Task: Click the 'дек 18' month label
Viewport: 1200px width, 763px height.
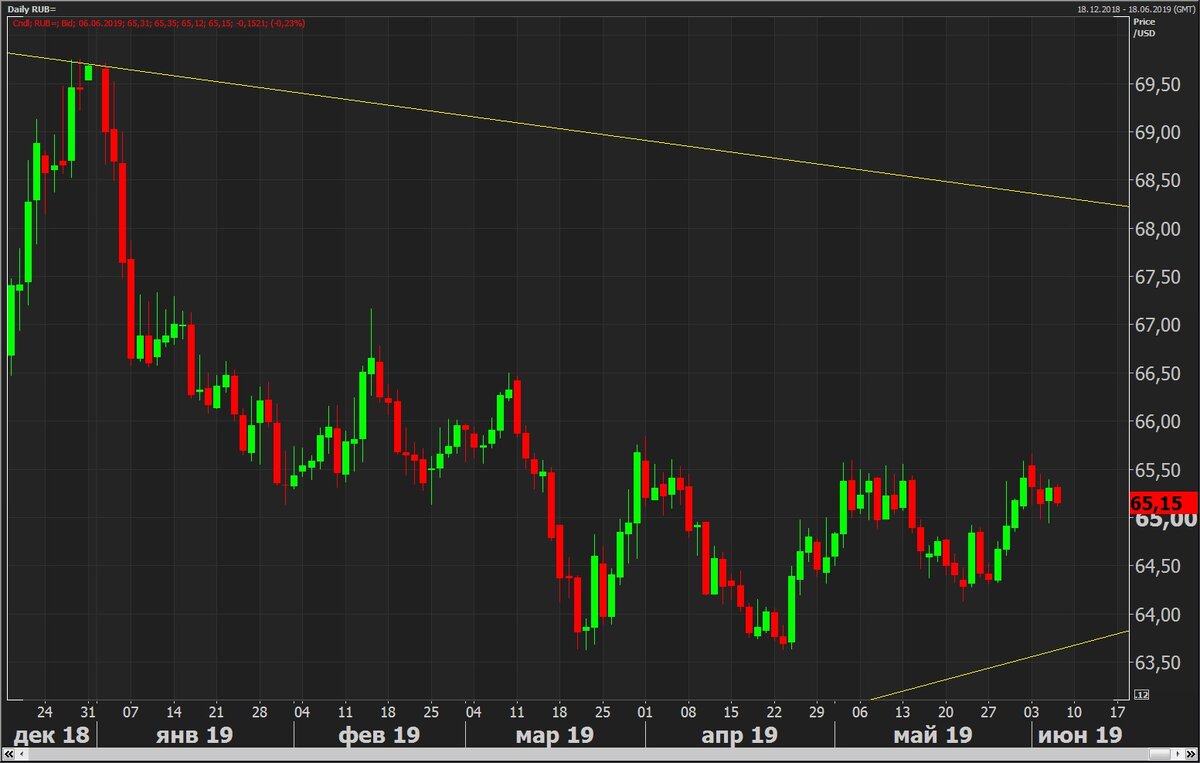Action: (x=51, y=735)
